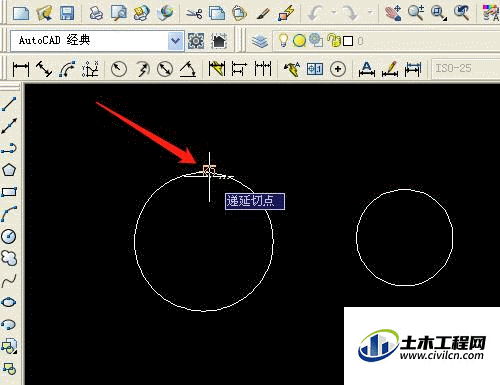Toggle layer 0 lock padlock icon
The height and width of the screenshot is (385, 500).
(x=333, y=41)
